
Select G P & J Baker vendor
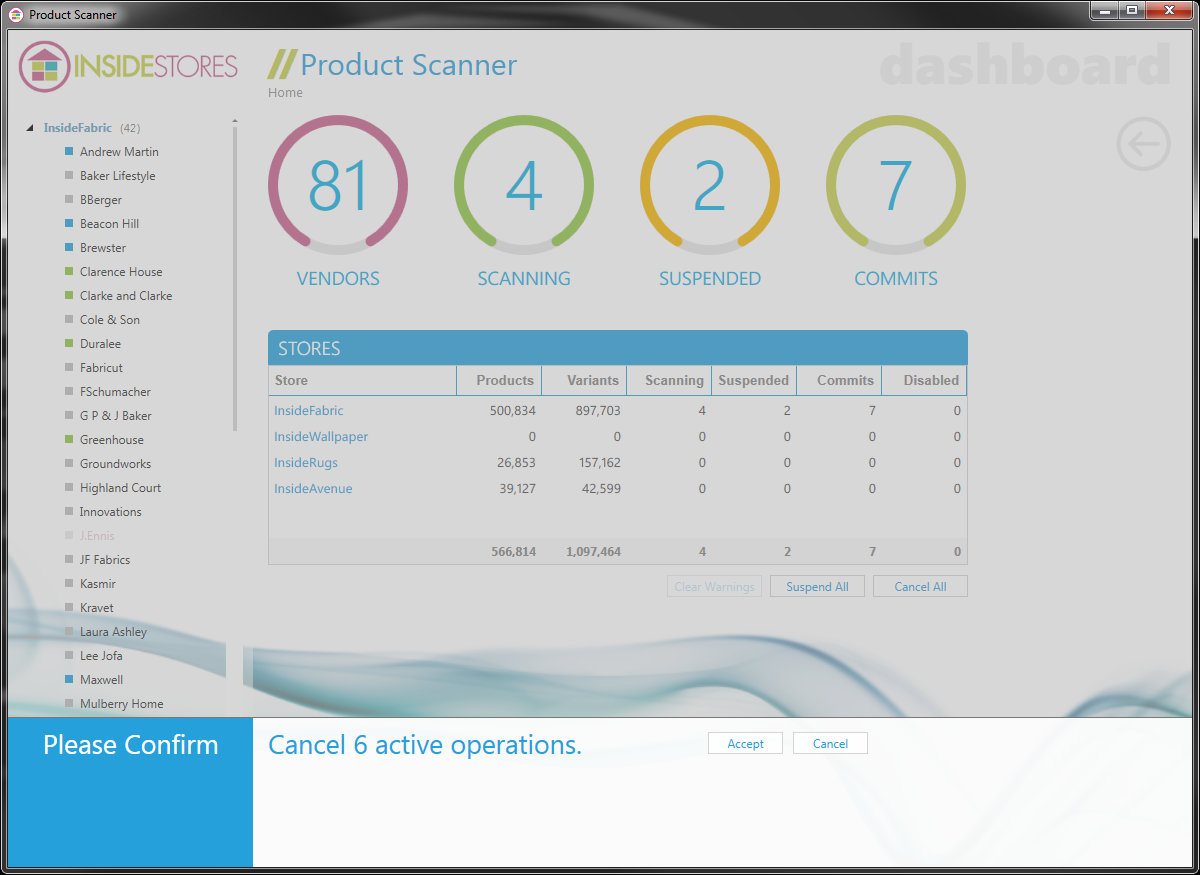click(x=116, y=416)
